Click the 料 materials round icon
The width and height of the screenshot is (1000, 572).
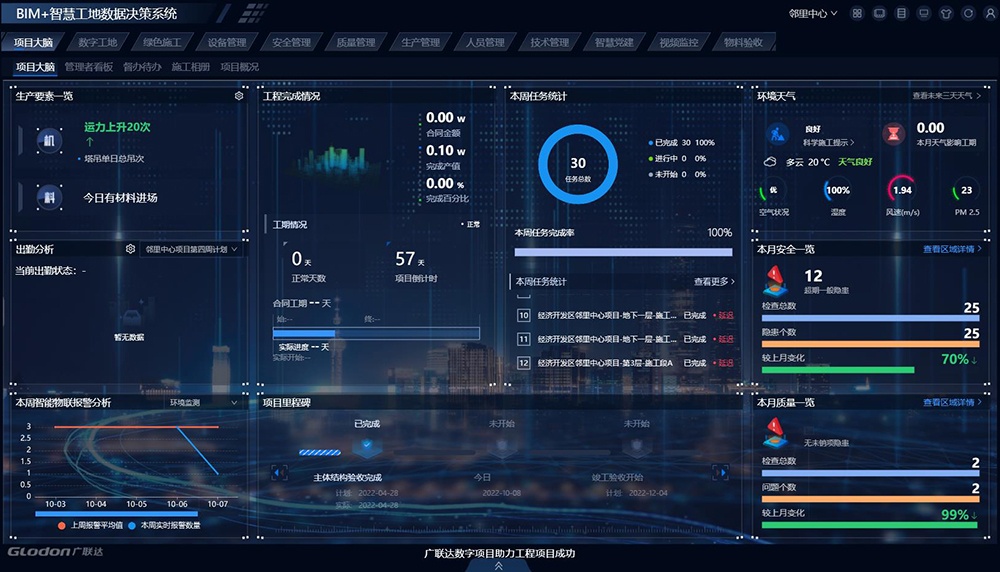(48, 197)
